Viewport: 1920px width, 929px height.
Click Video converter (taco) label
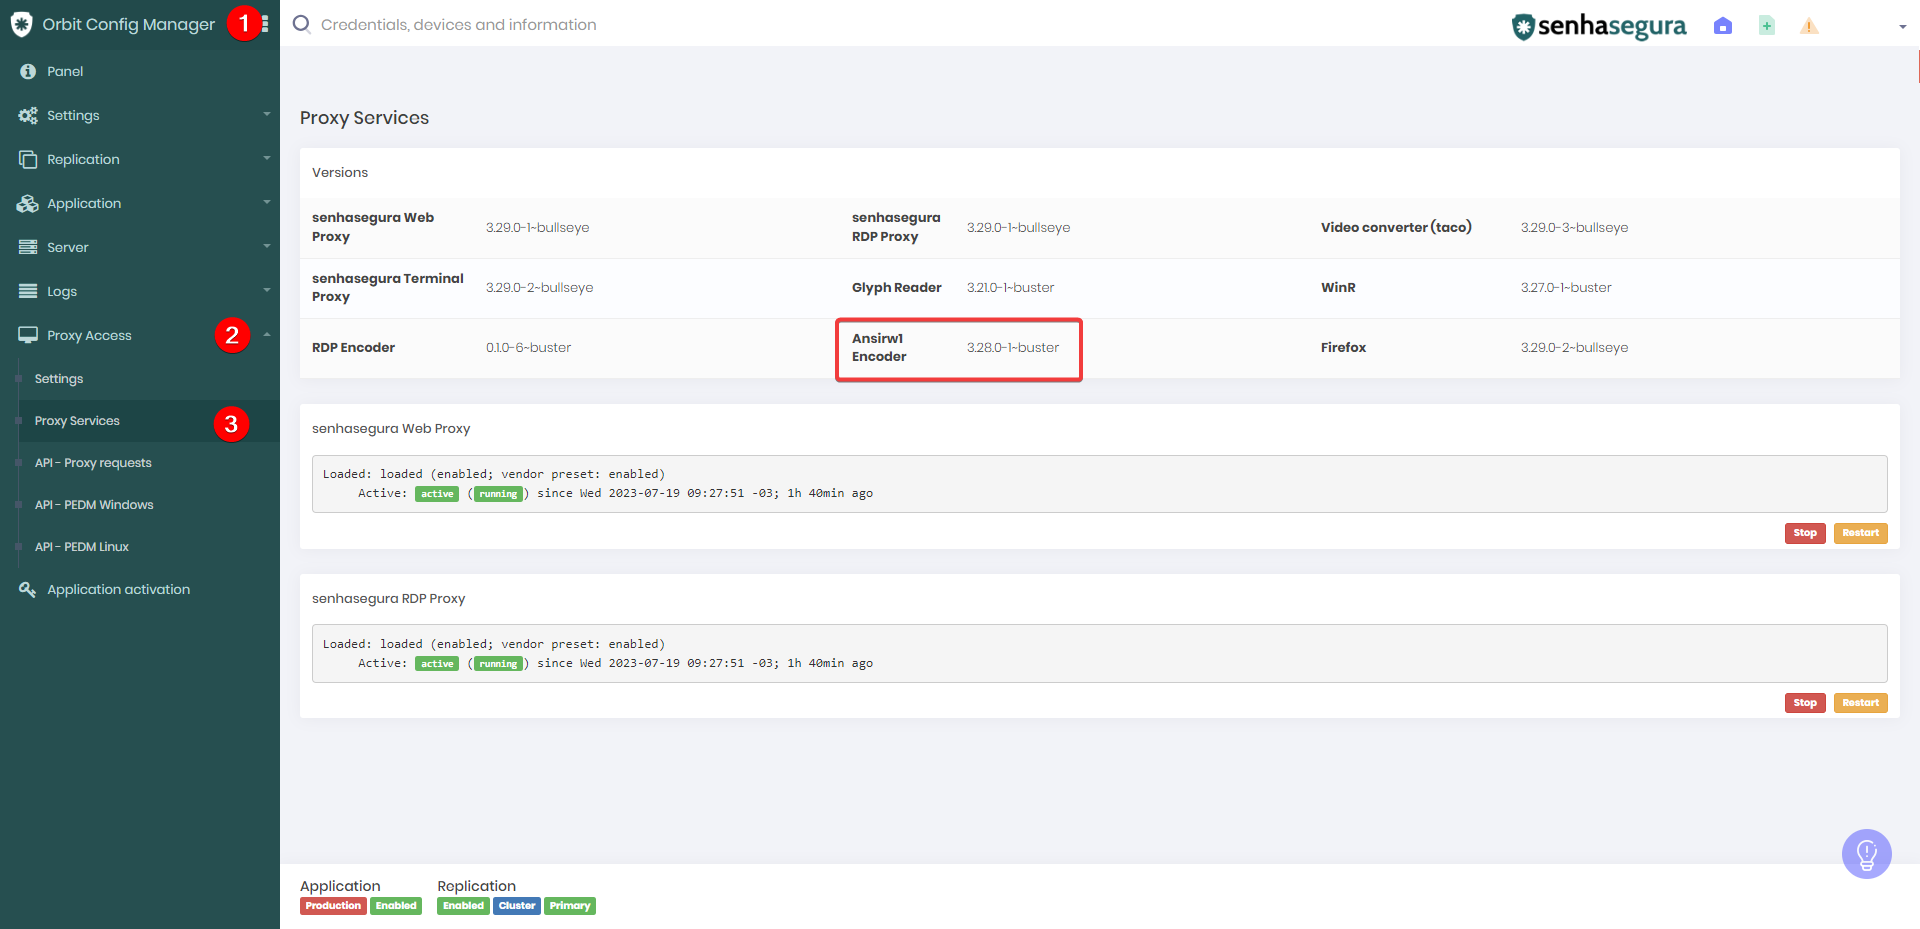pos(1396,227)
